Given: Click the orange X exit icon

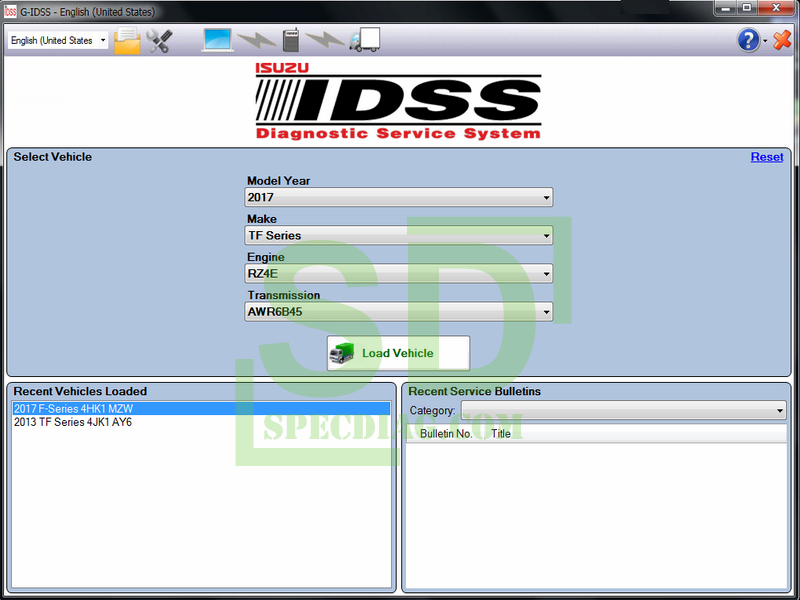Looking at the screenshot, I should coord(781,40).
